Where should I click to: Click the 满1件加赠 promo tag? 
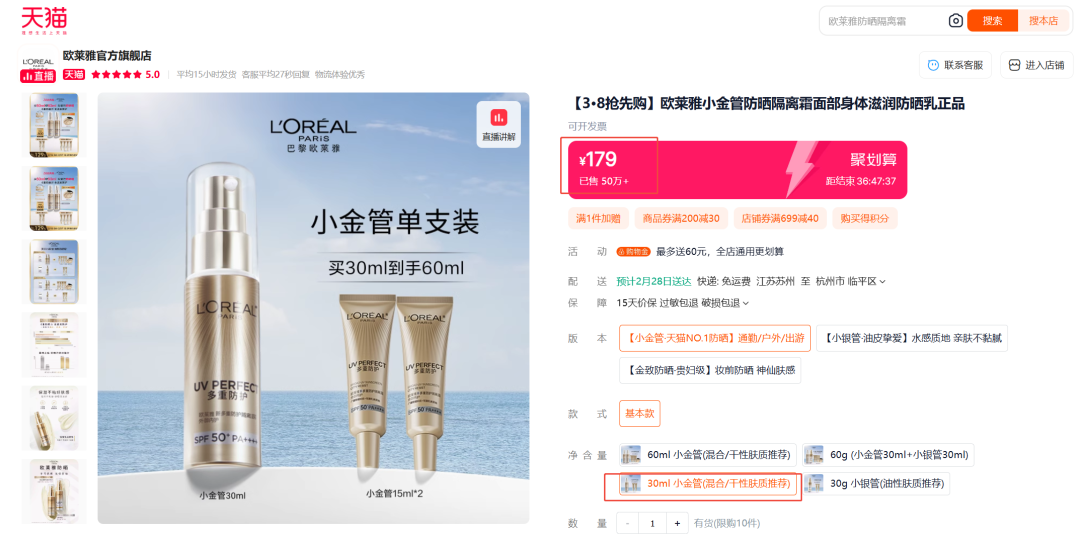pyautogui.click(x=598, y=219)
